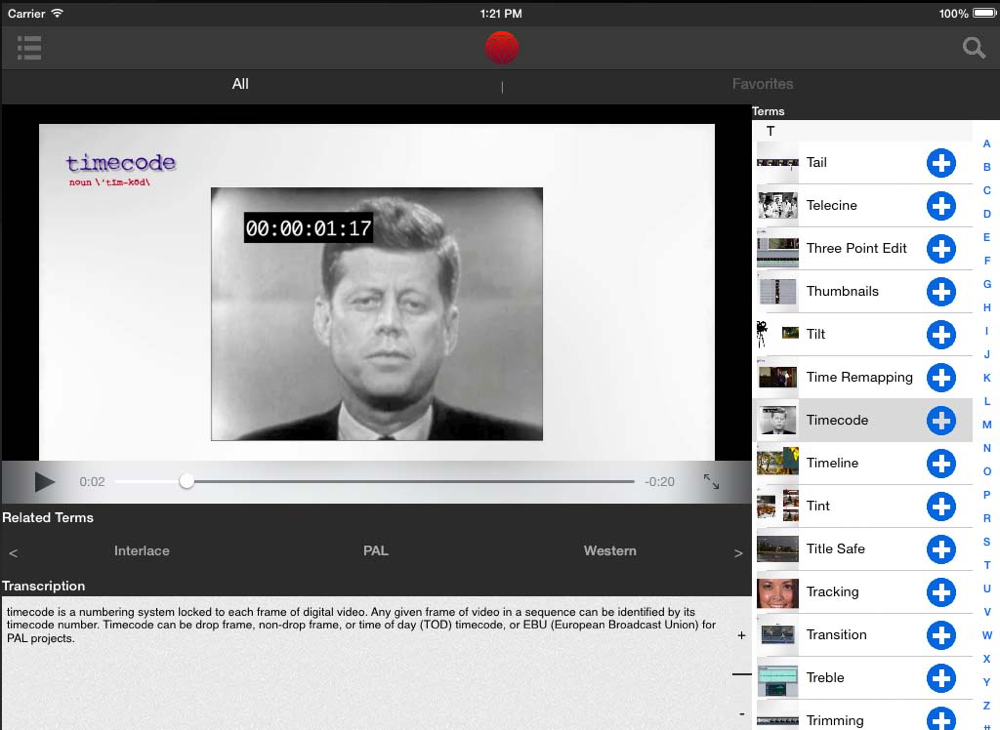Jump to letter S in index
1000x730 pixels.
pyautogui.click(x=987, y=541)
